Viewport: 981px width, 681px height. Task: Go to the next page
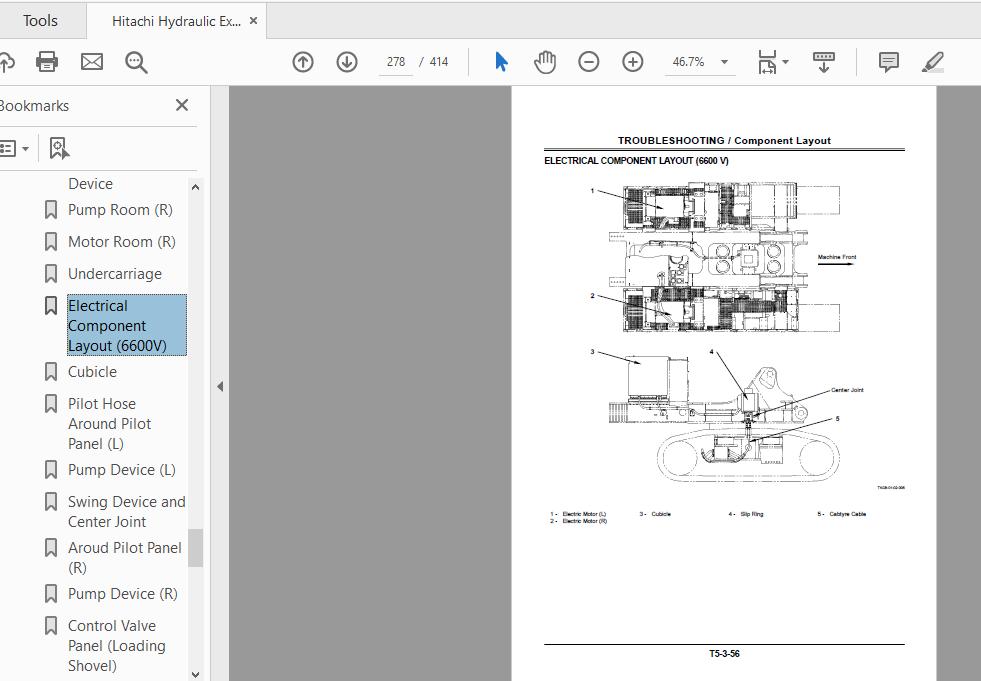coord(346,61)
